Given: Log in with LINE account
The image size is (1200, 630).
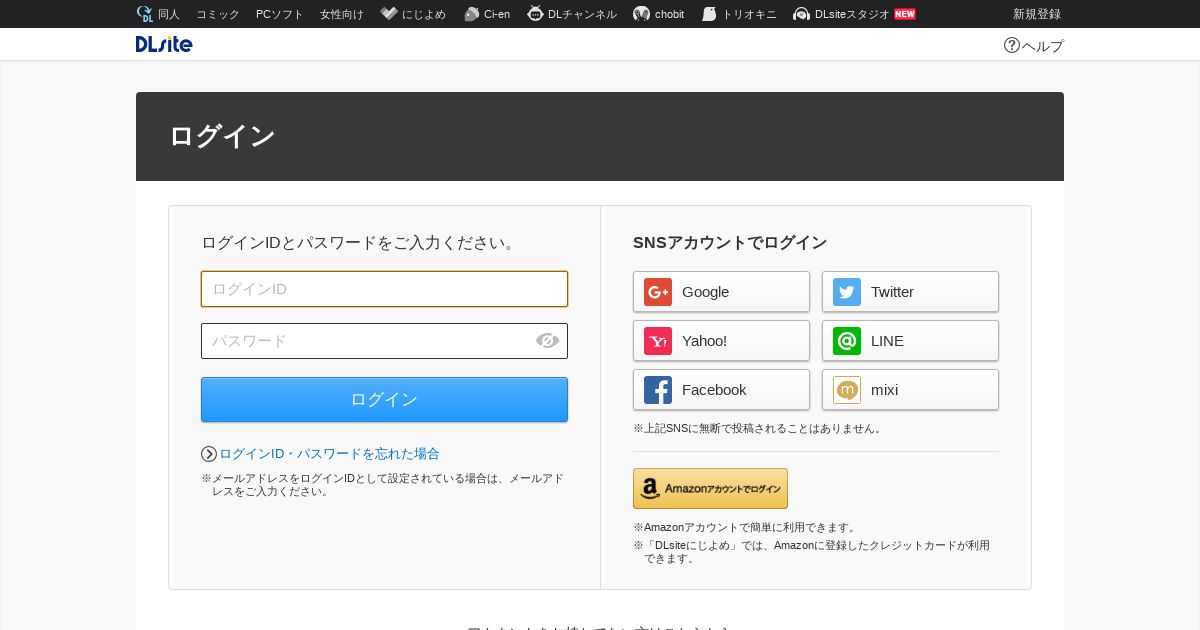Looking at the screenshot, I should [x=910, y=341].
